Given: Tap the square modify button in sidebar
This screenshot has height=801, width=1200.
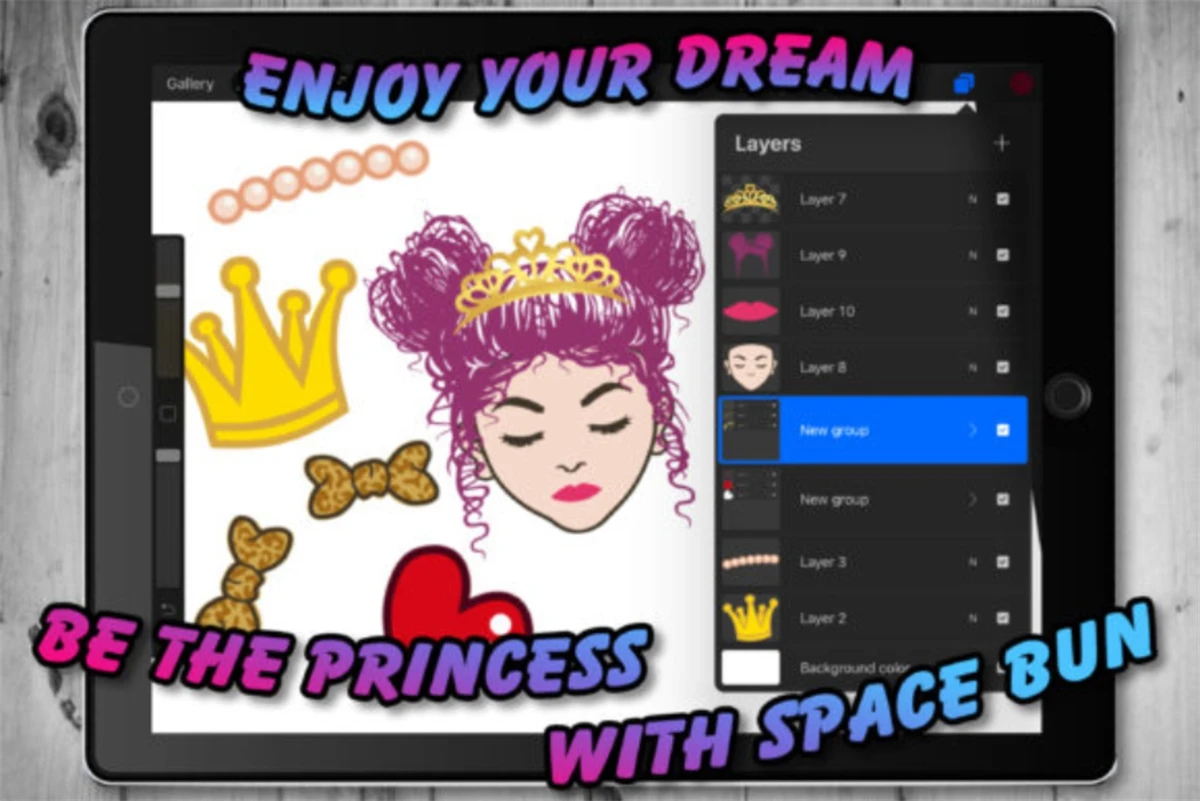Looking at the screenshot, I should coord(168,413).
